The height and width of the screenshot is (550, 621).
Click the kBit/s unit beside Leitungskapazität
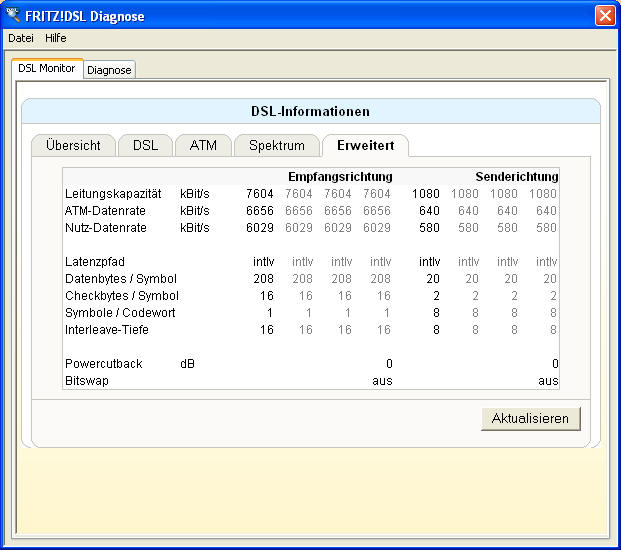tap(194, 194)
